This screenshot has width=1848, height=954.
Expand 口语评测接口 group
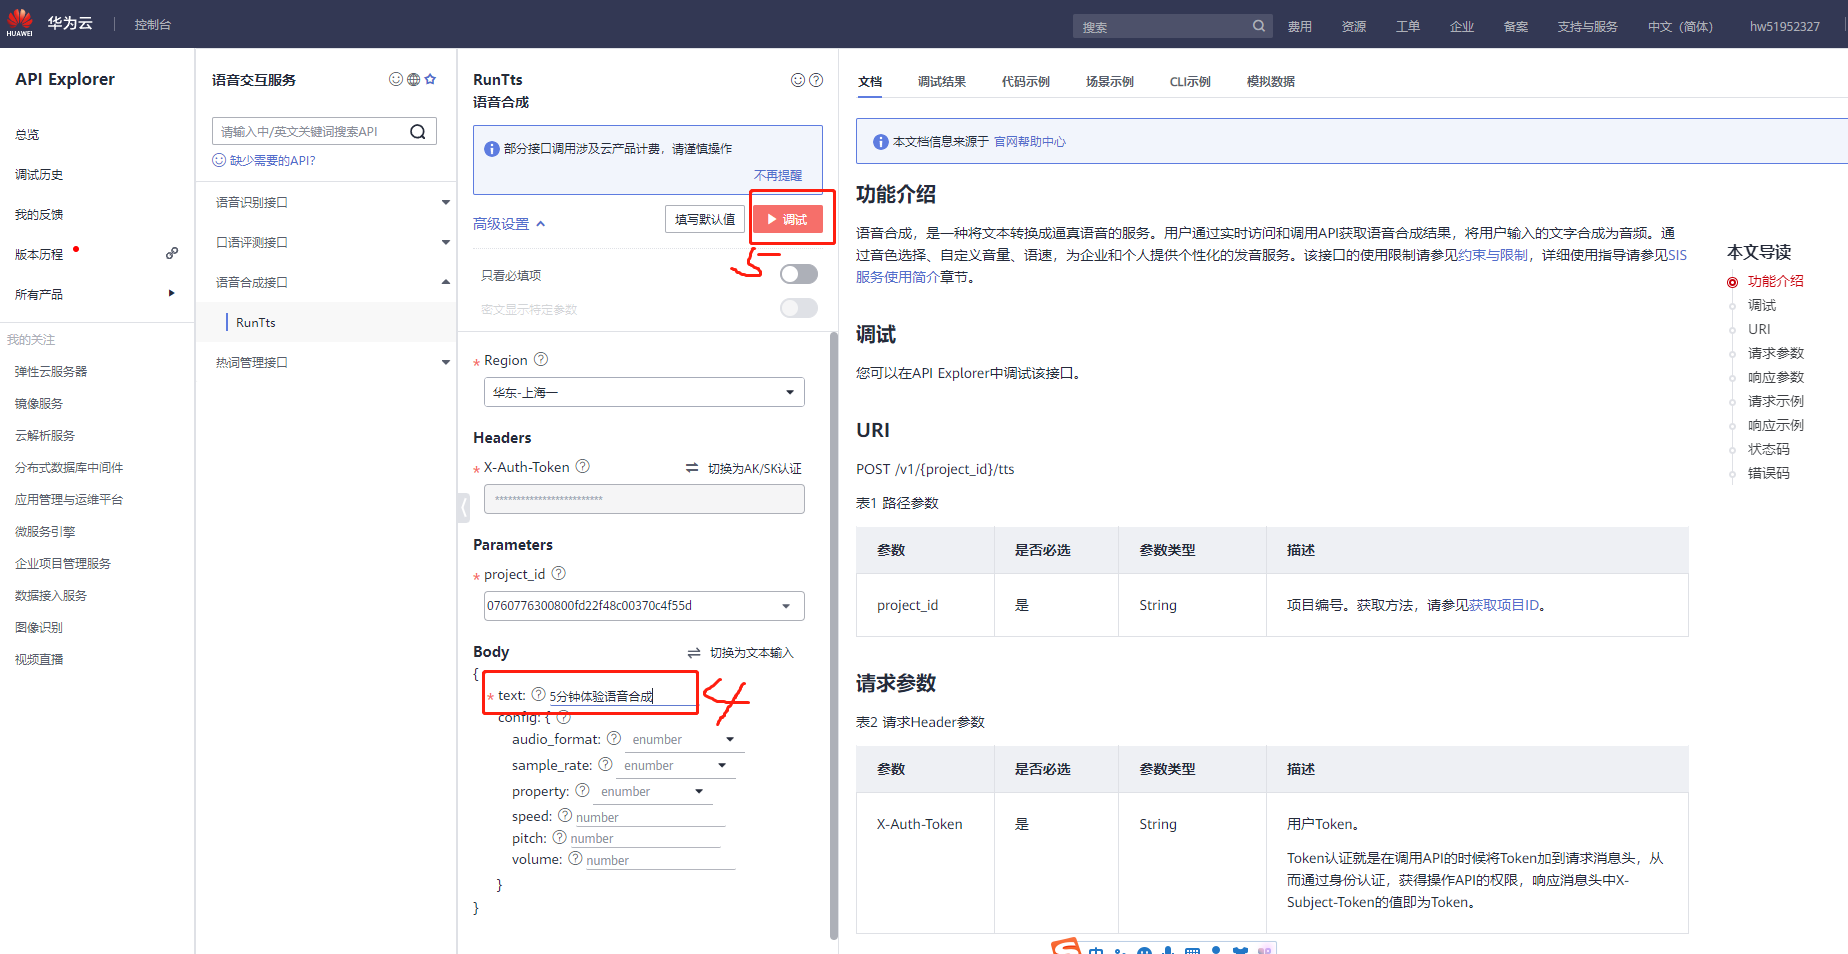click(446, 242)
